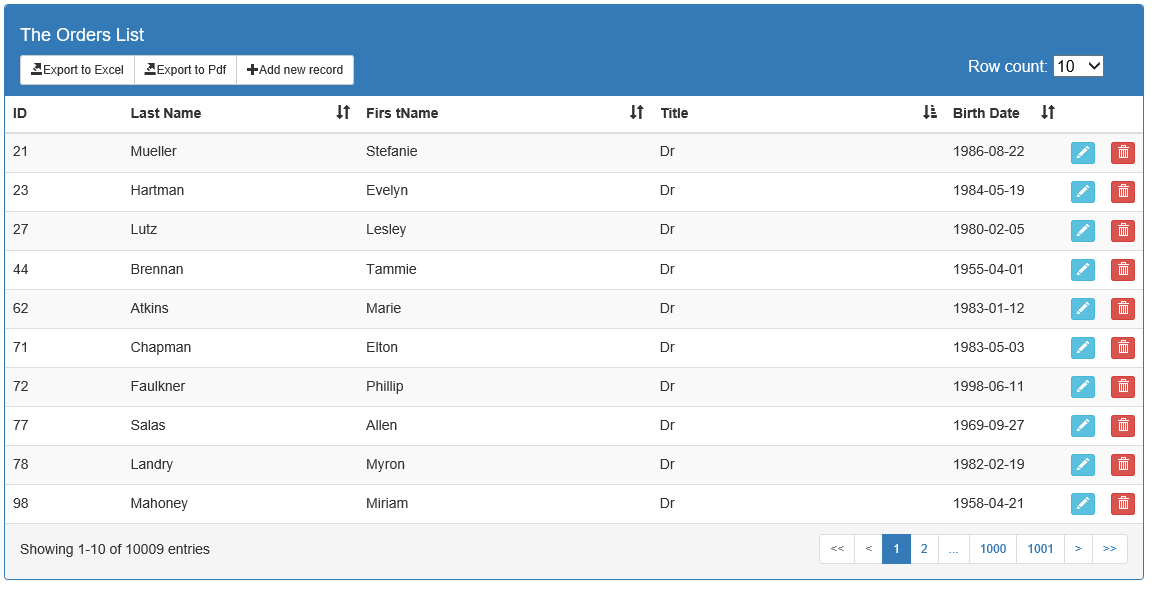The image size is (1152, 591).
Task: Edit Faulkner's row with the pencil
Action: pos(1082,387)
